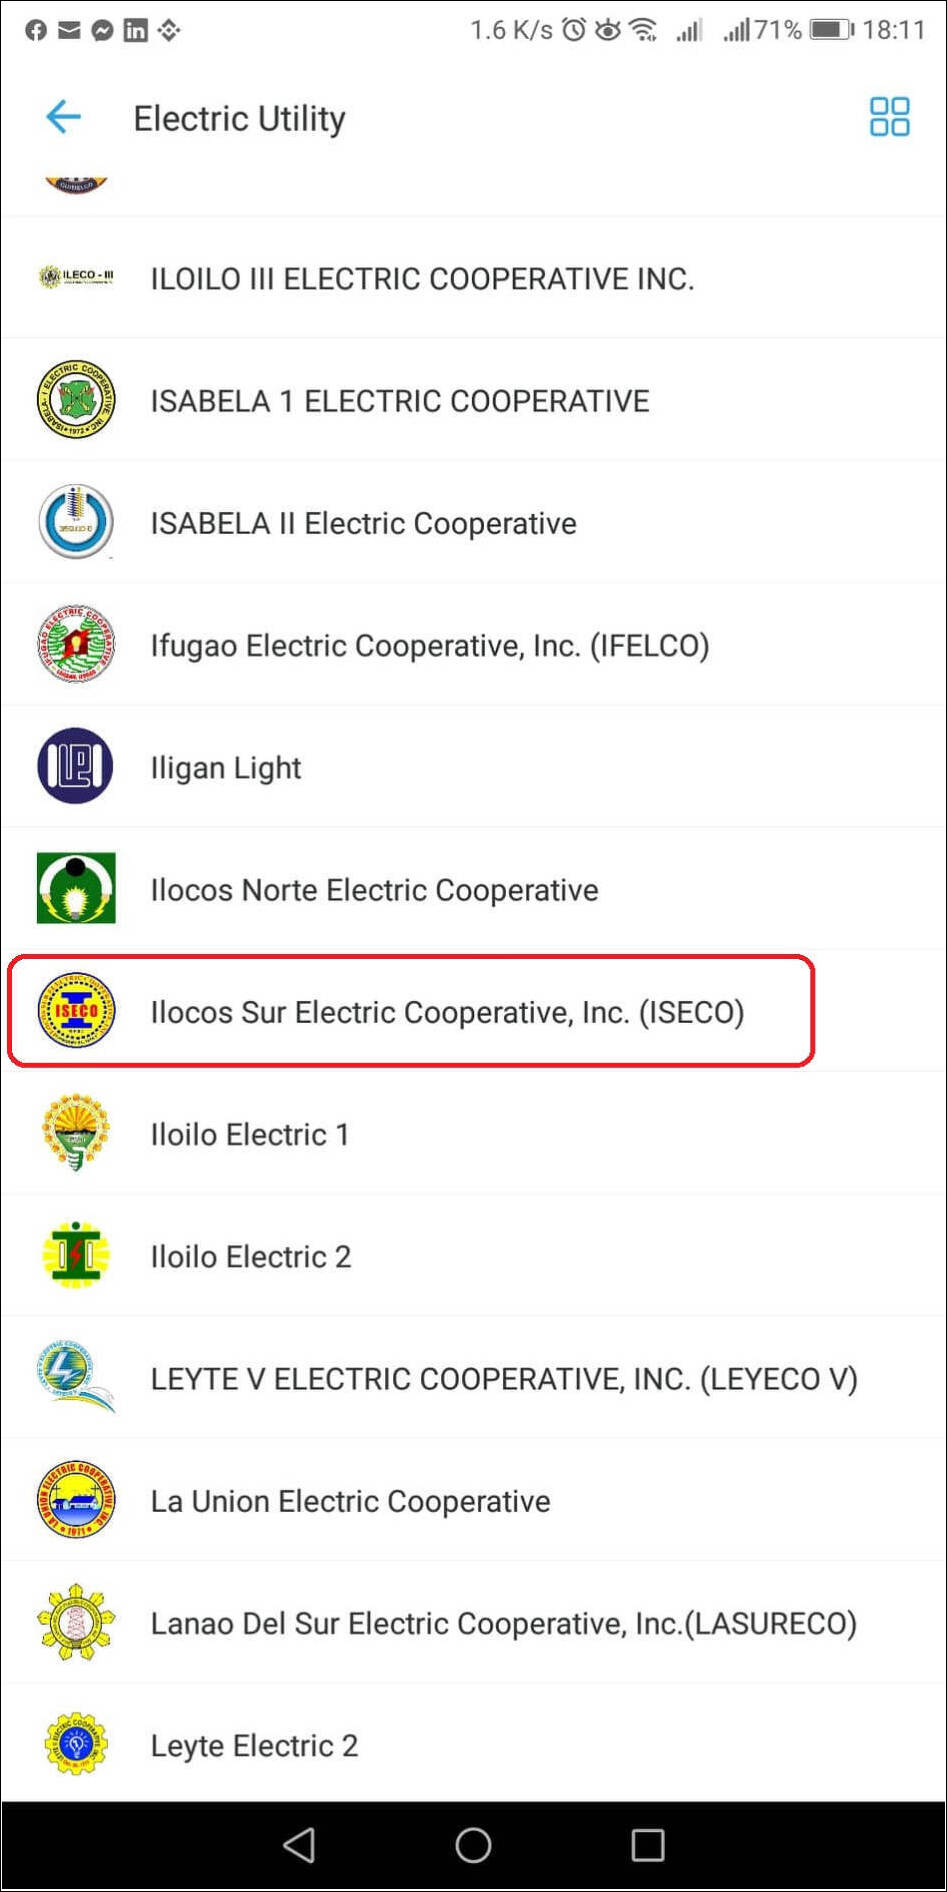Switch to grid view icon
This screenshot has height=1892, width=947.
pos(889,117)
